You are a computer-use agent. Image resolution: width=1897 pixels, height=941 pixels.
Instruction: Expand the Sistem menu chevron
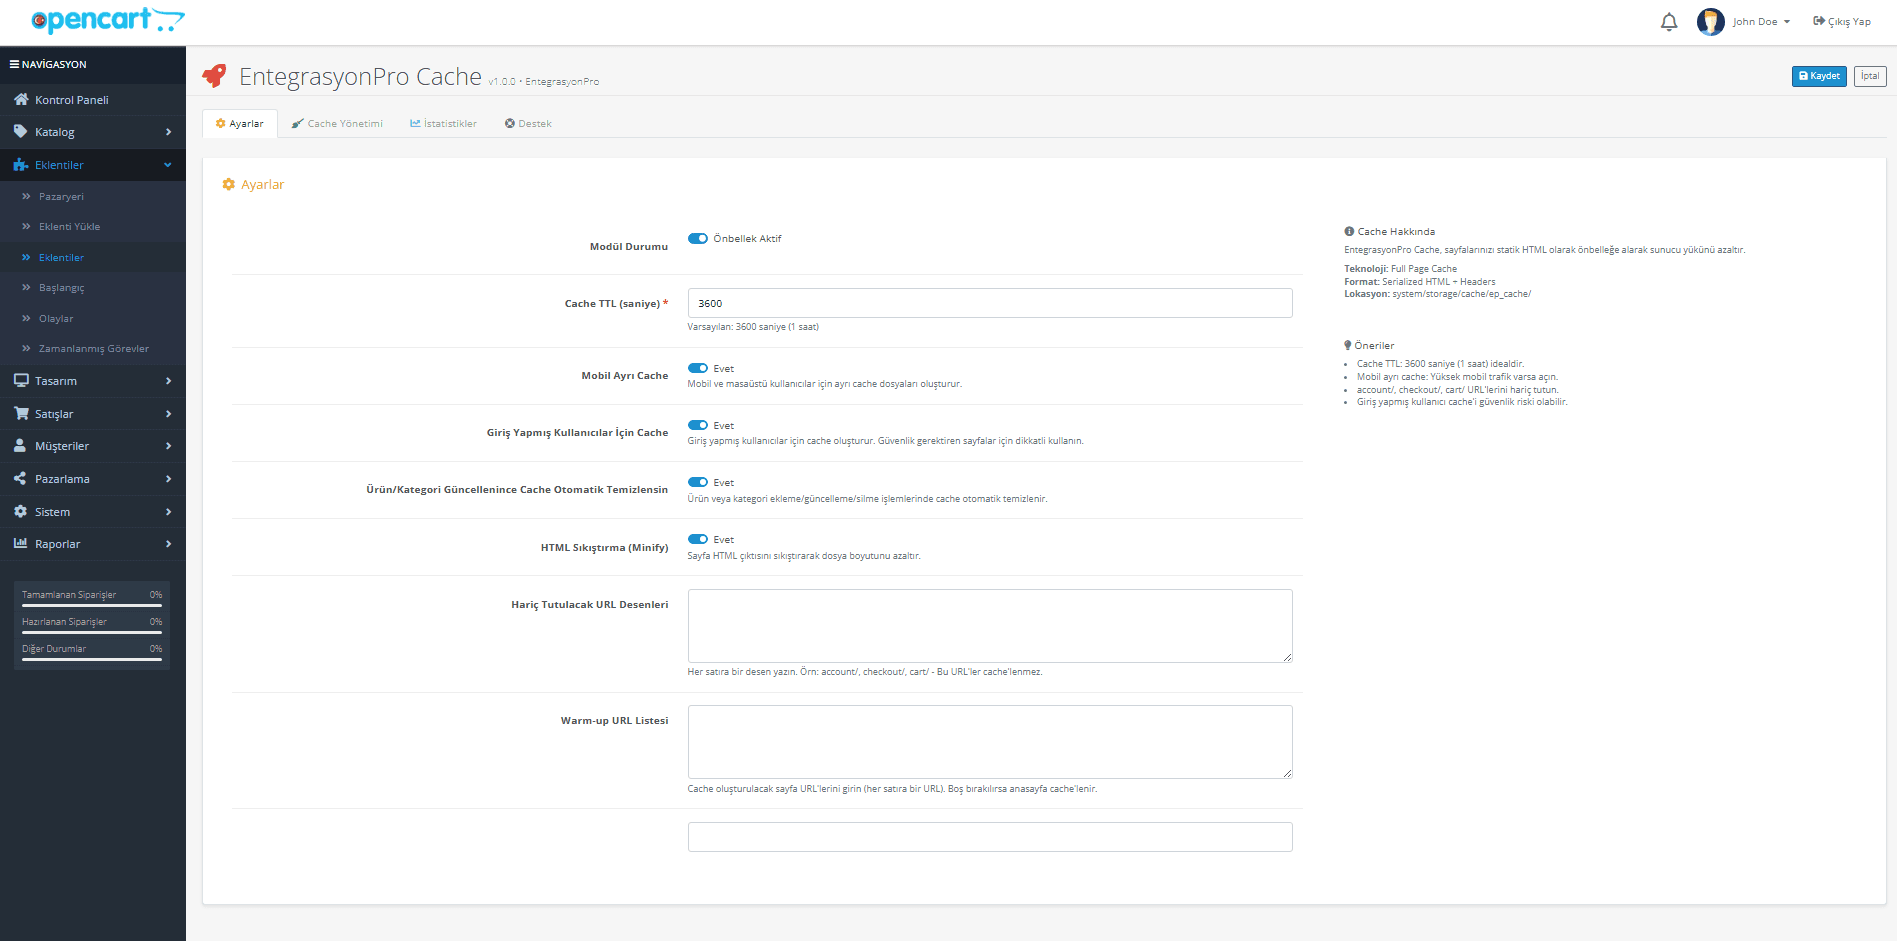point(168,512)
